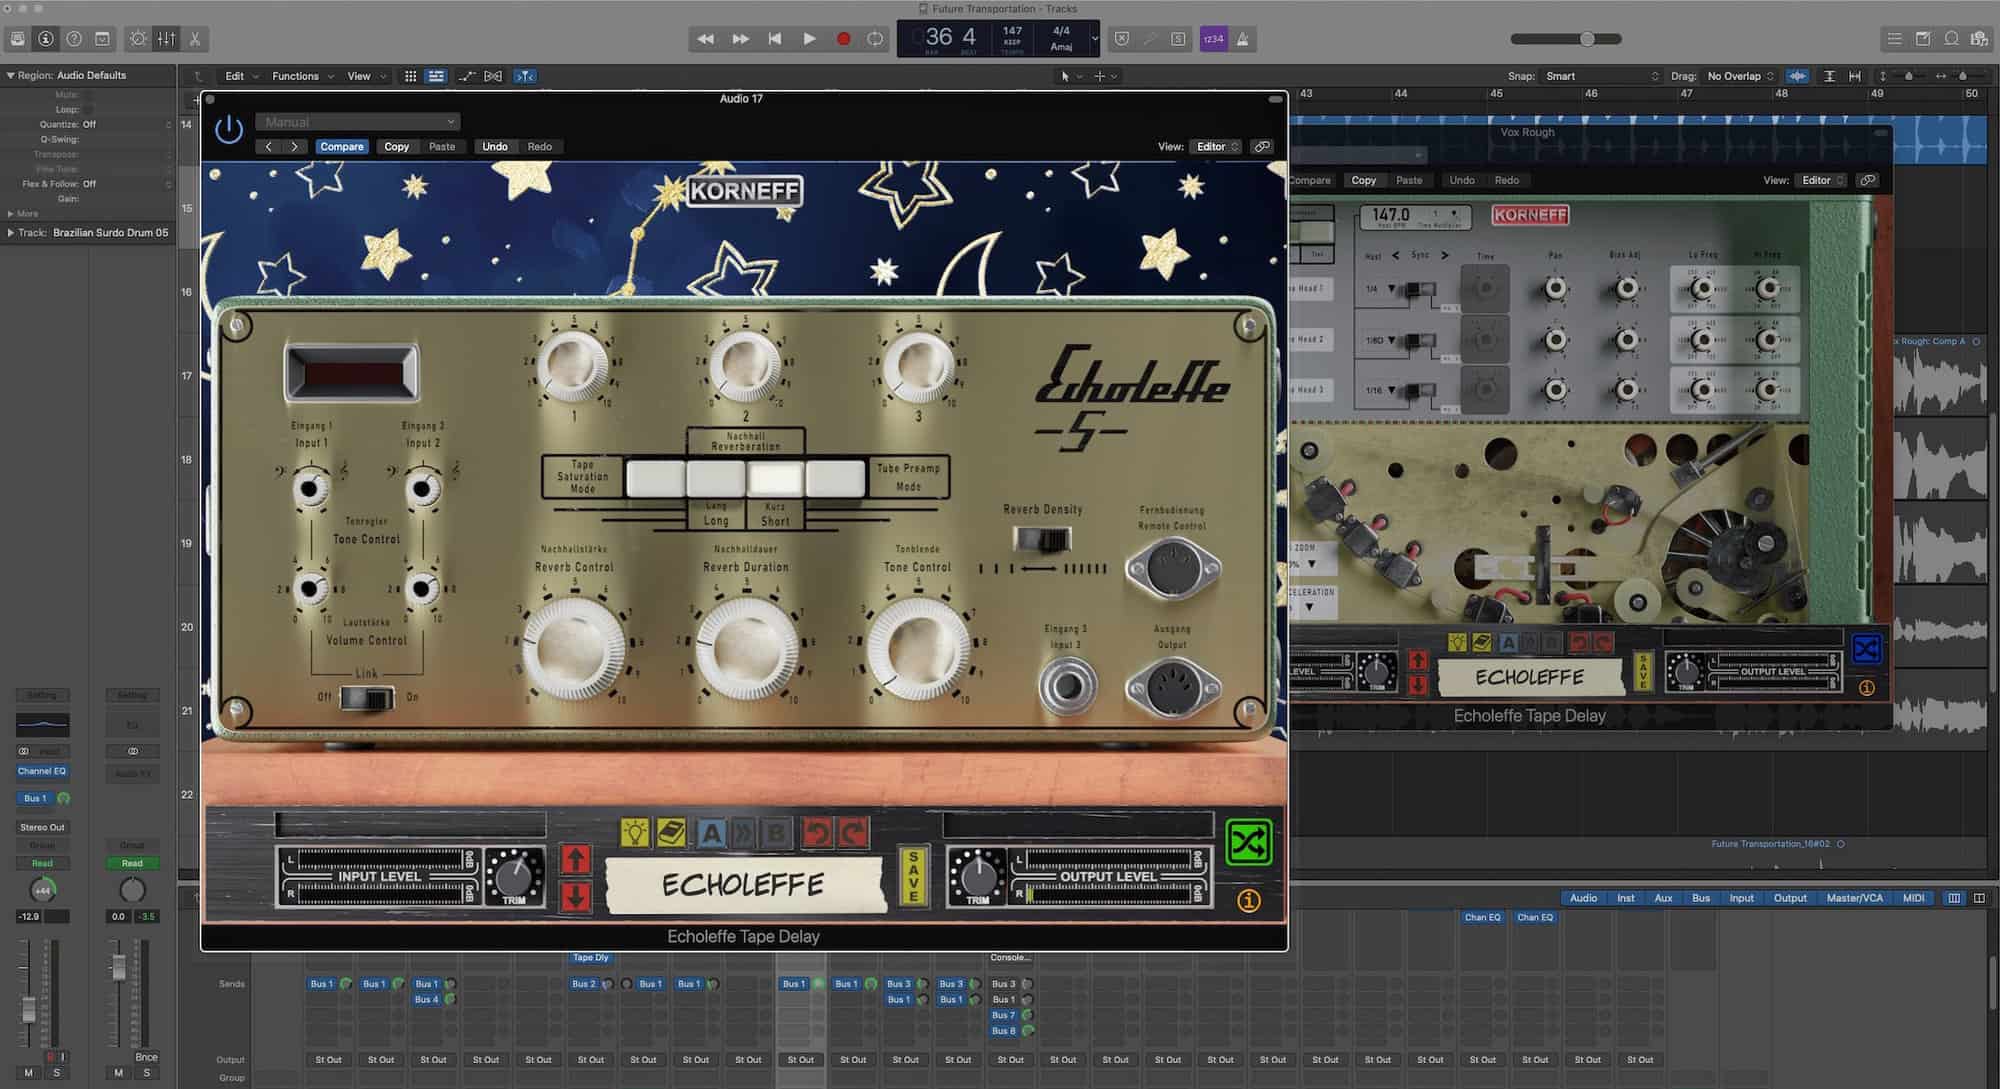Click green Read automation button on second strip
This screenshot has width=2000, height=1089.
pos(132,863)
